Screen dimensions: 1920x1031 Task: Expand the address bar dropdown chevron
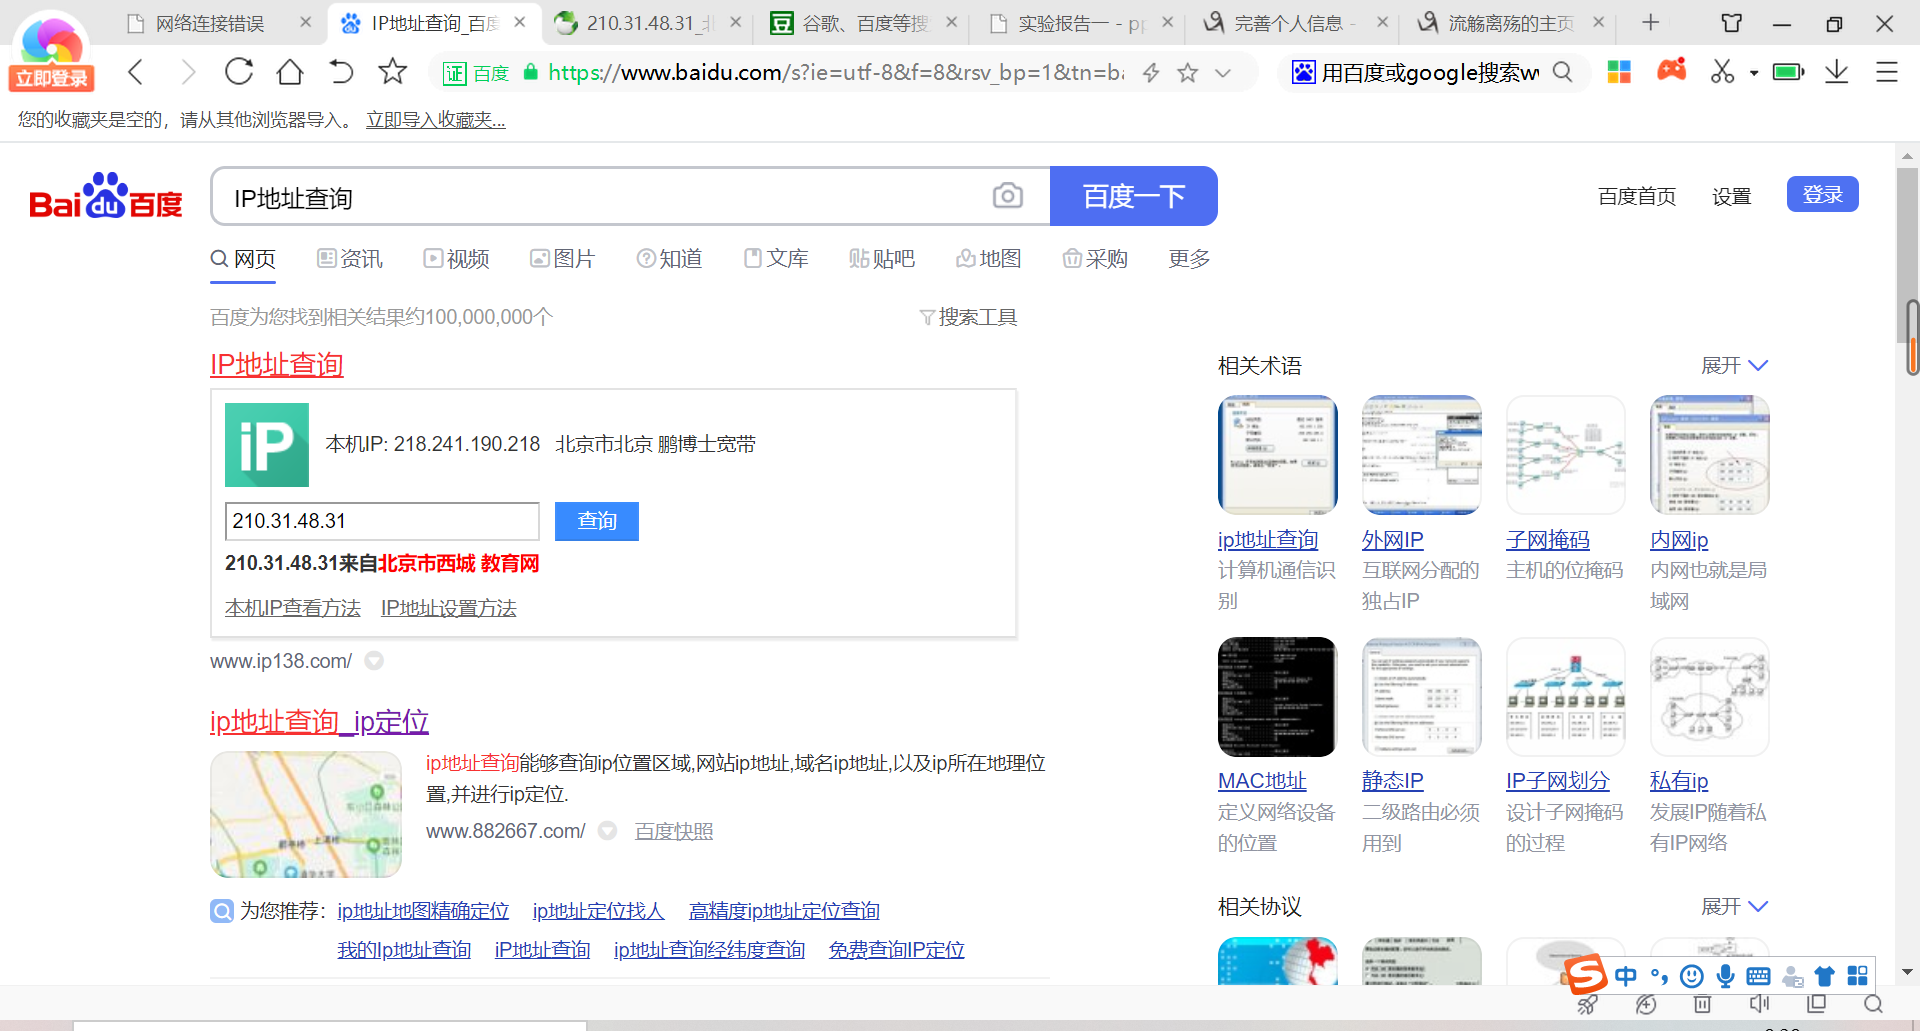click(1223, 73)
